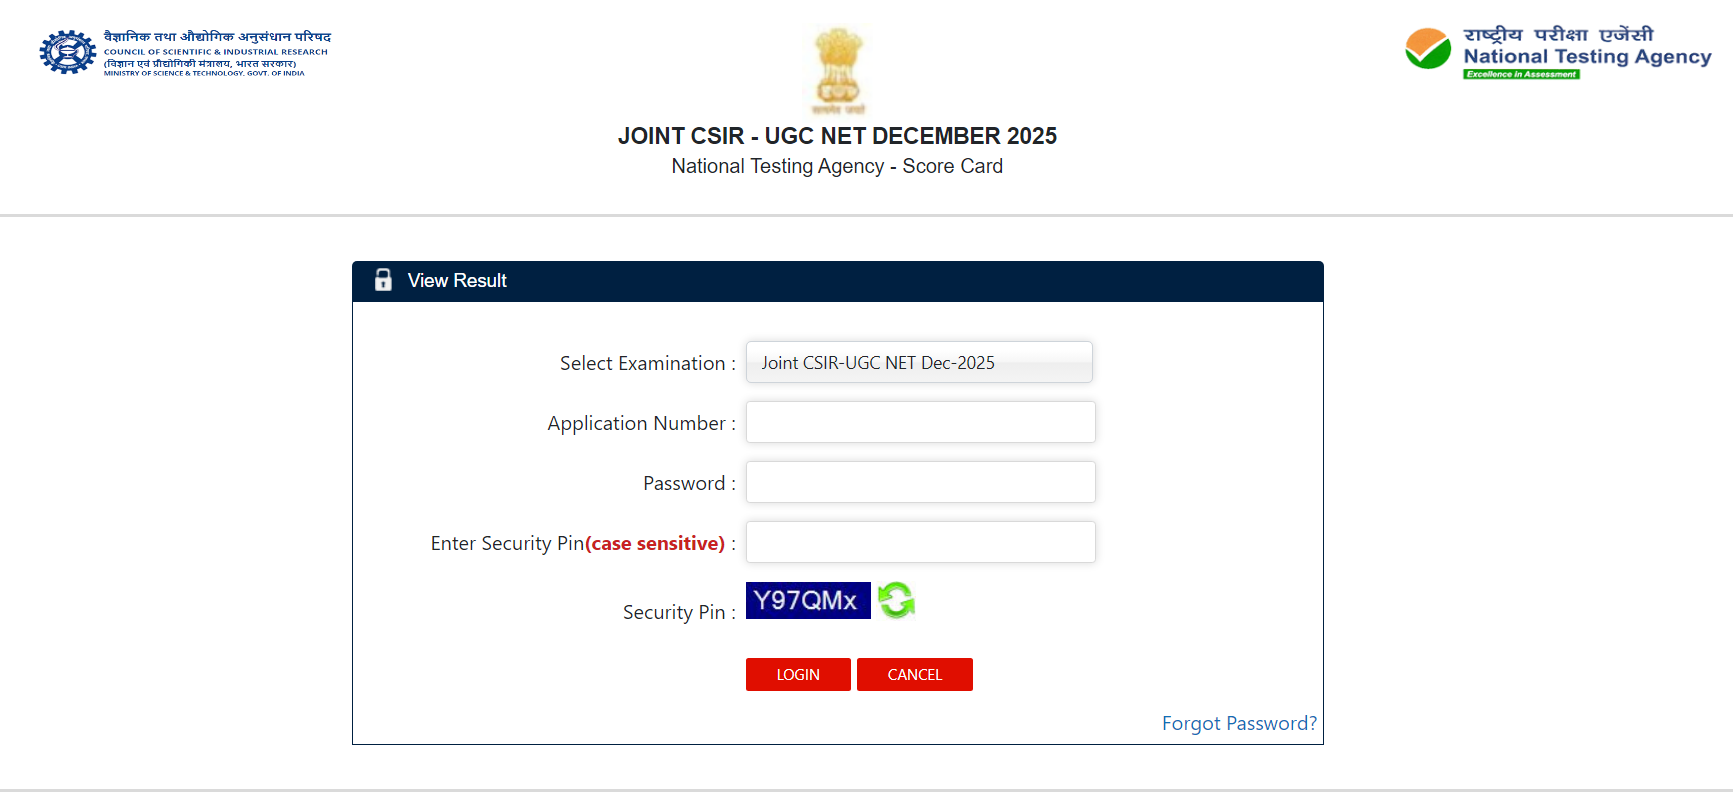Click the Score Card subtitle text

click(x=837, y=166)
